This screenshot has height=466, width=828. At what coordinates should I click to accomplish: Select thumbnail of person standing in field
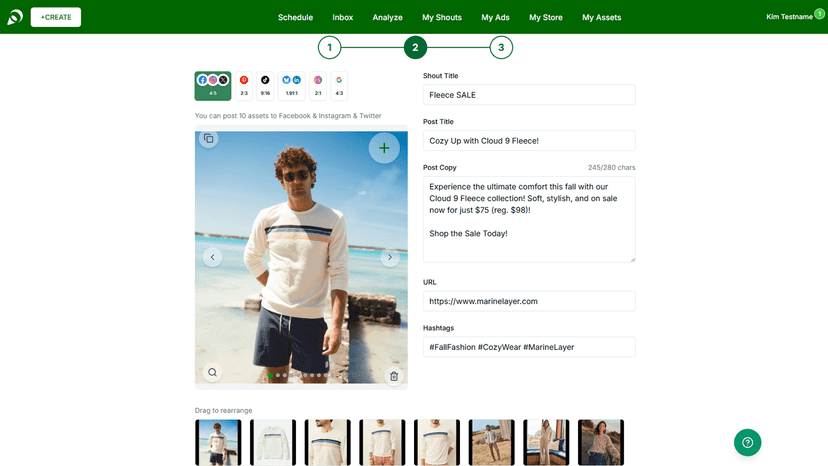pos(492,442)
